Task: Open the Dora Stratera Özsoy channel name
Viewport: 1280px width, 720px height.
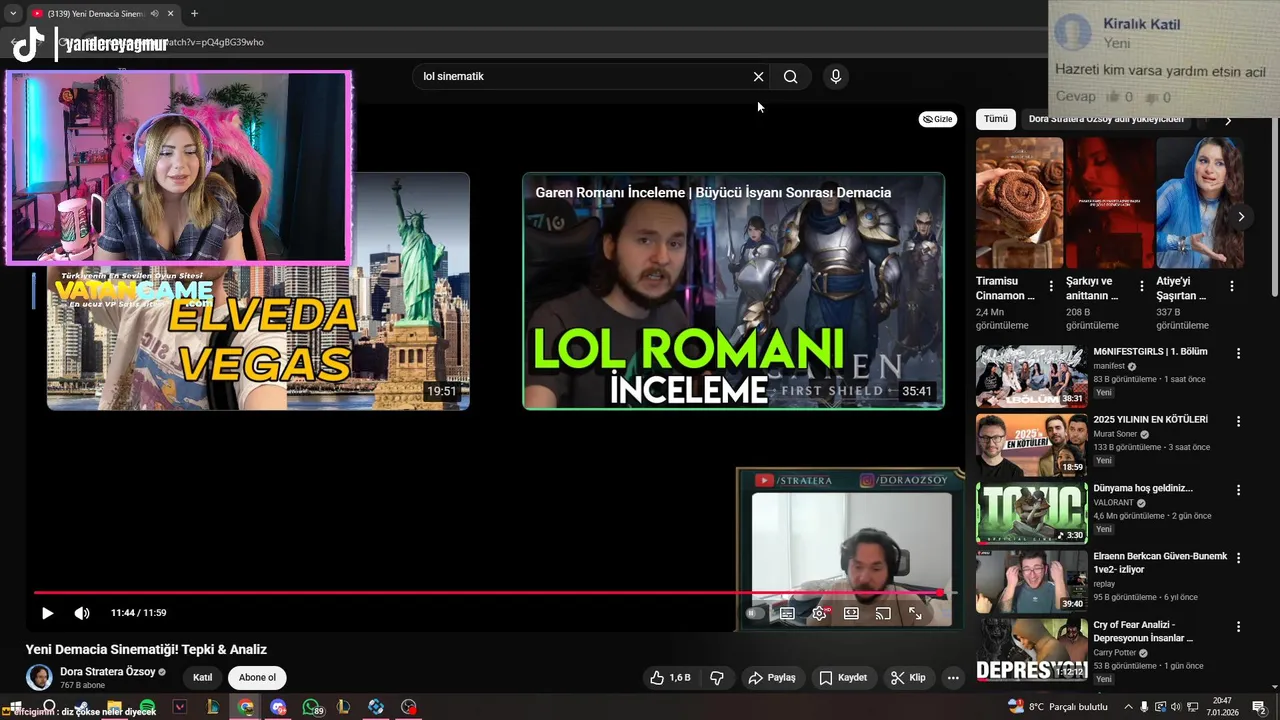Action: (x=107, y=672)
